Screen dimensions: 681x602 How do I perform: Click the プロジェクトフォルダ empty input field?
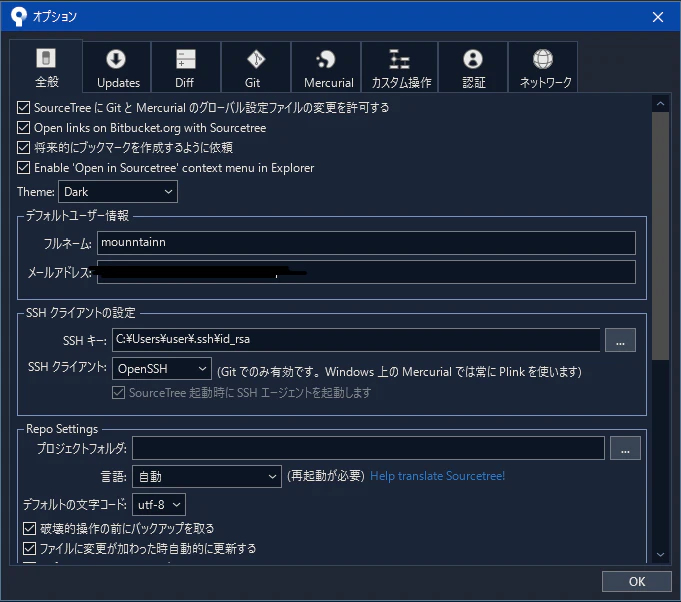pos(368,448)
